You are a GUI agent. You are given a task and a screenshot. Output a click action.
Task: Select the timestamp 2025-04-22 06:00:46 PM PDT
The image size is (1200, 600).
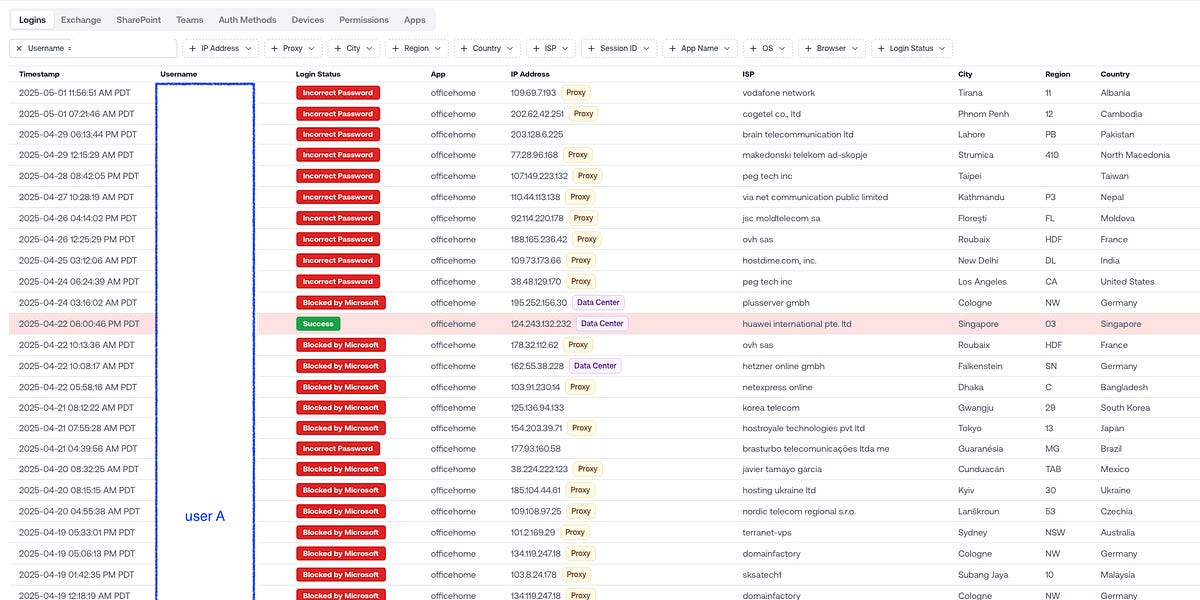79,324
